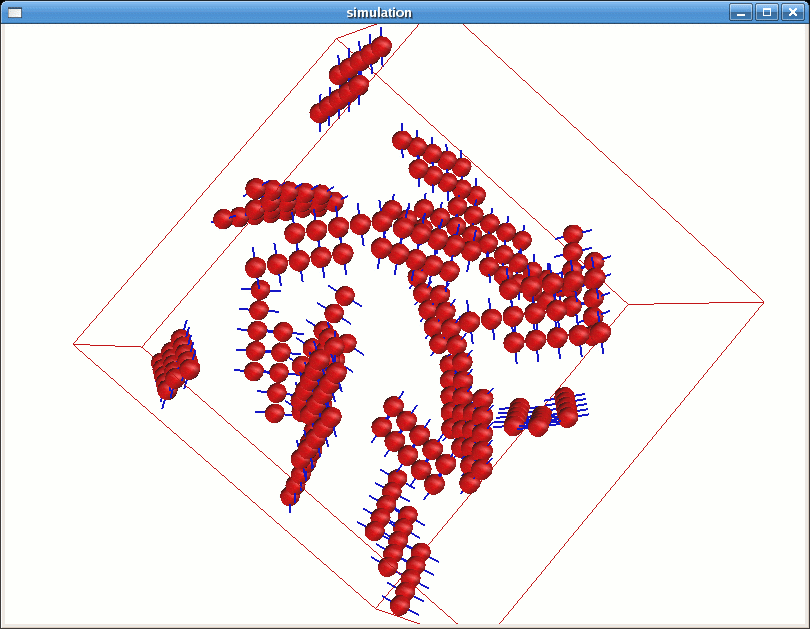810x629 pixels.
Task: Minimize the simulation window
Action: coord(740,12)
